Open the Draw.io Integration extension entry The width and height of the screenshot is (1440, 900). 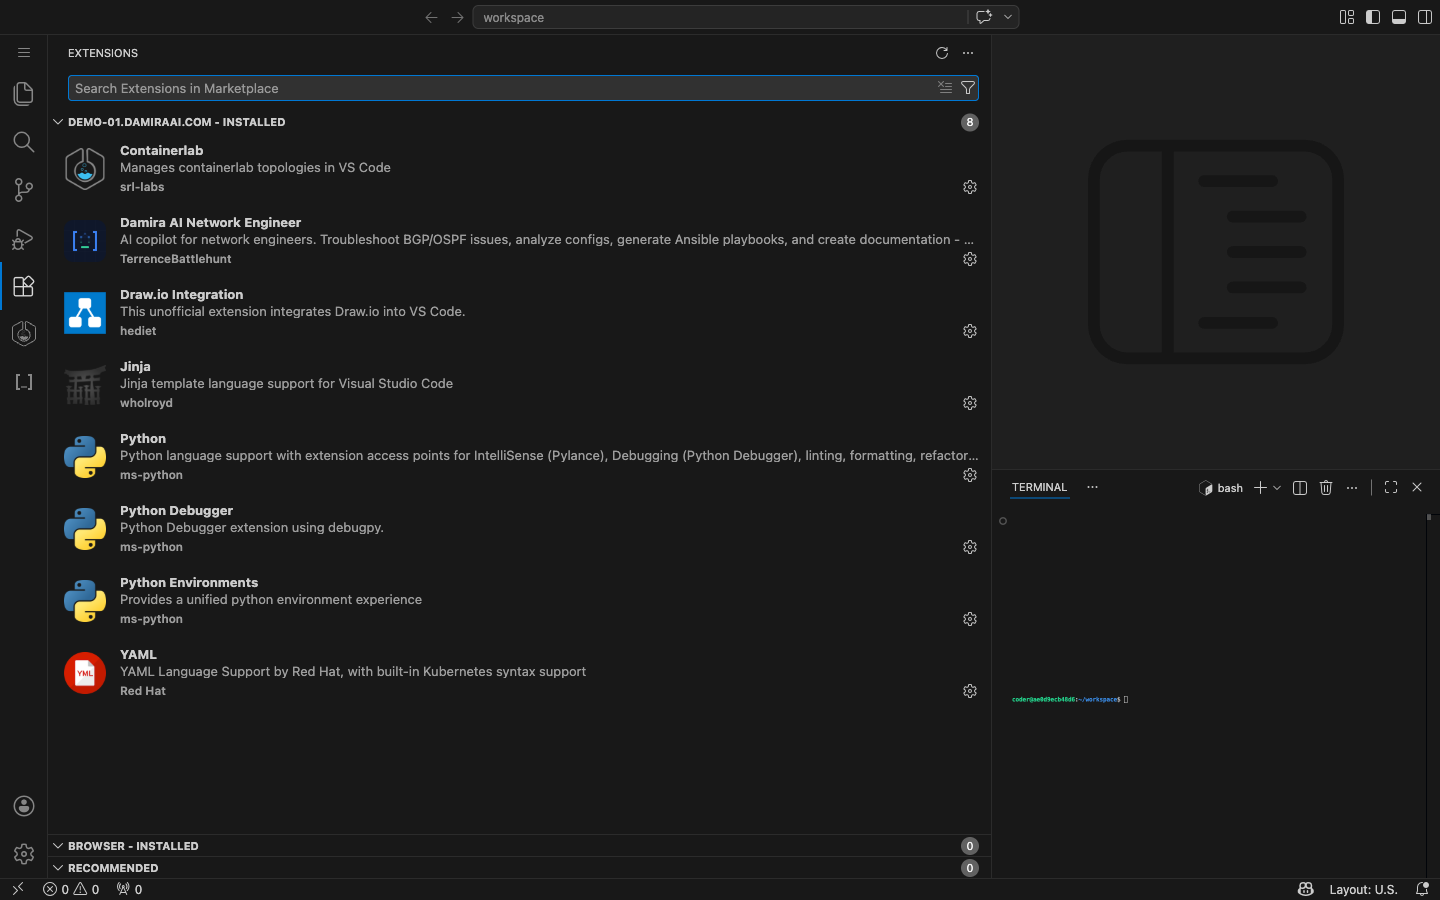[519, 313]
